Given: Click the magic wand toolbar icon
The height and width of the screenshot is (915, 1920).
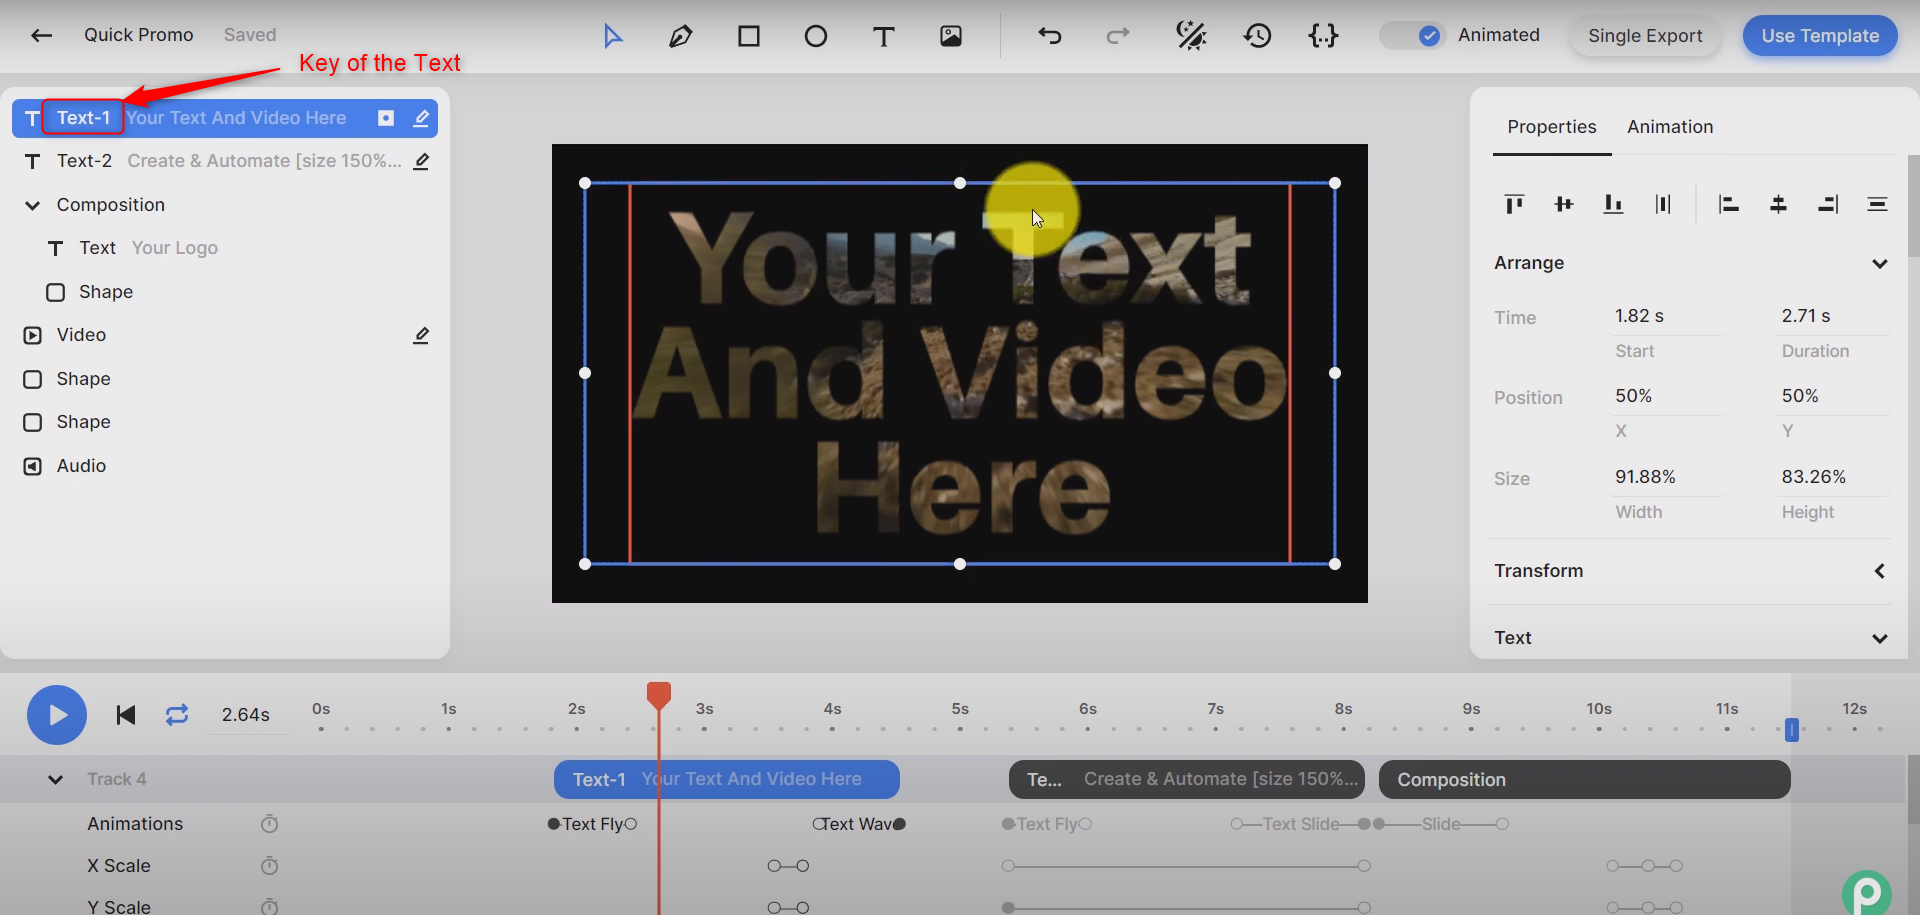Looking at the screenshot, I should coord(1191,37).
